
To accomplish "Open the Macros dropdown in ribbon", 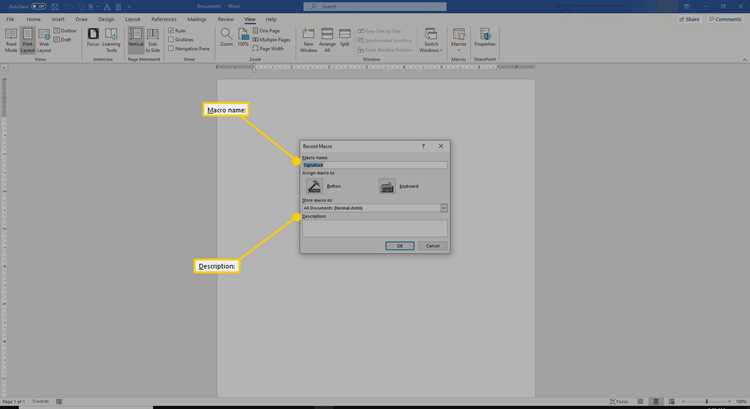I will click(458, 40).
